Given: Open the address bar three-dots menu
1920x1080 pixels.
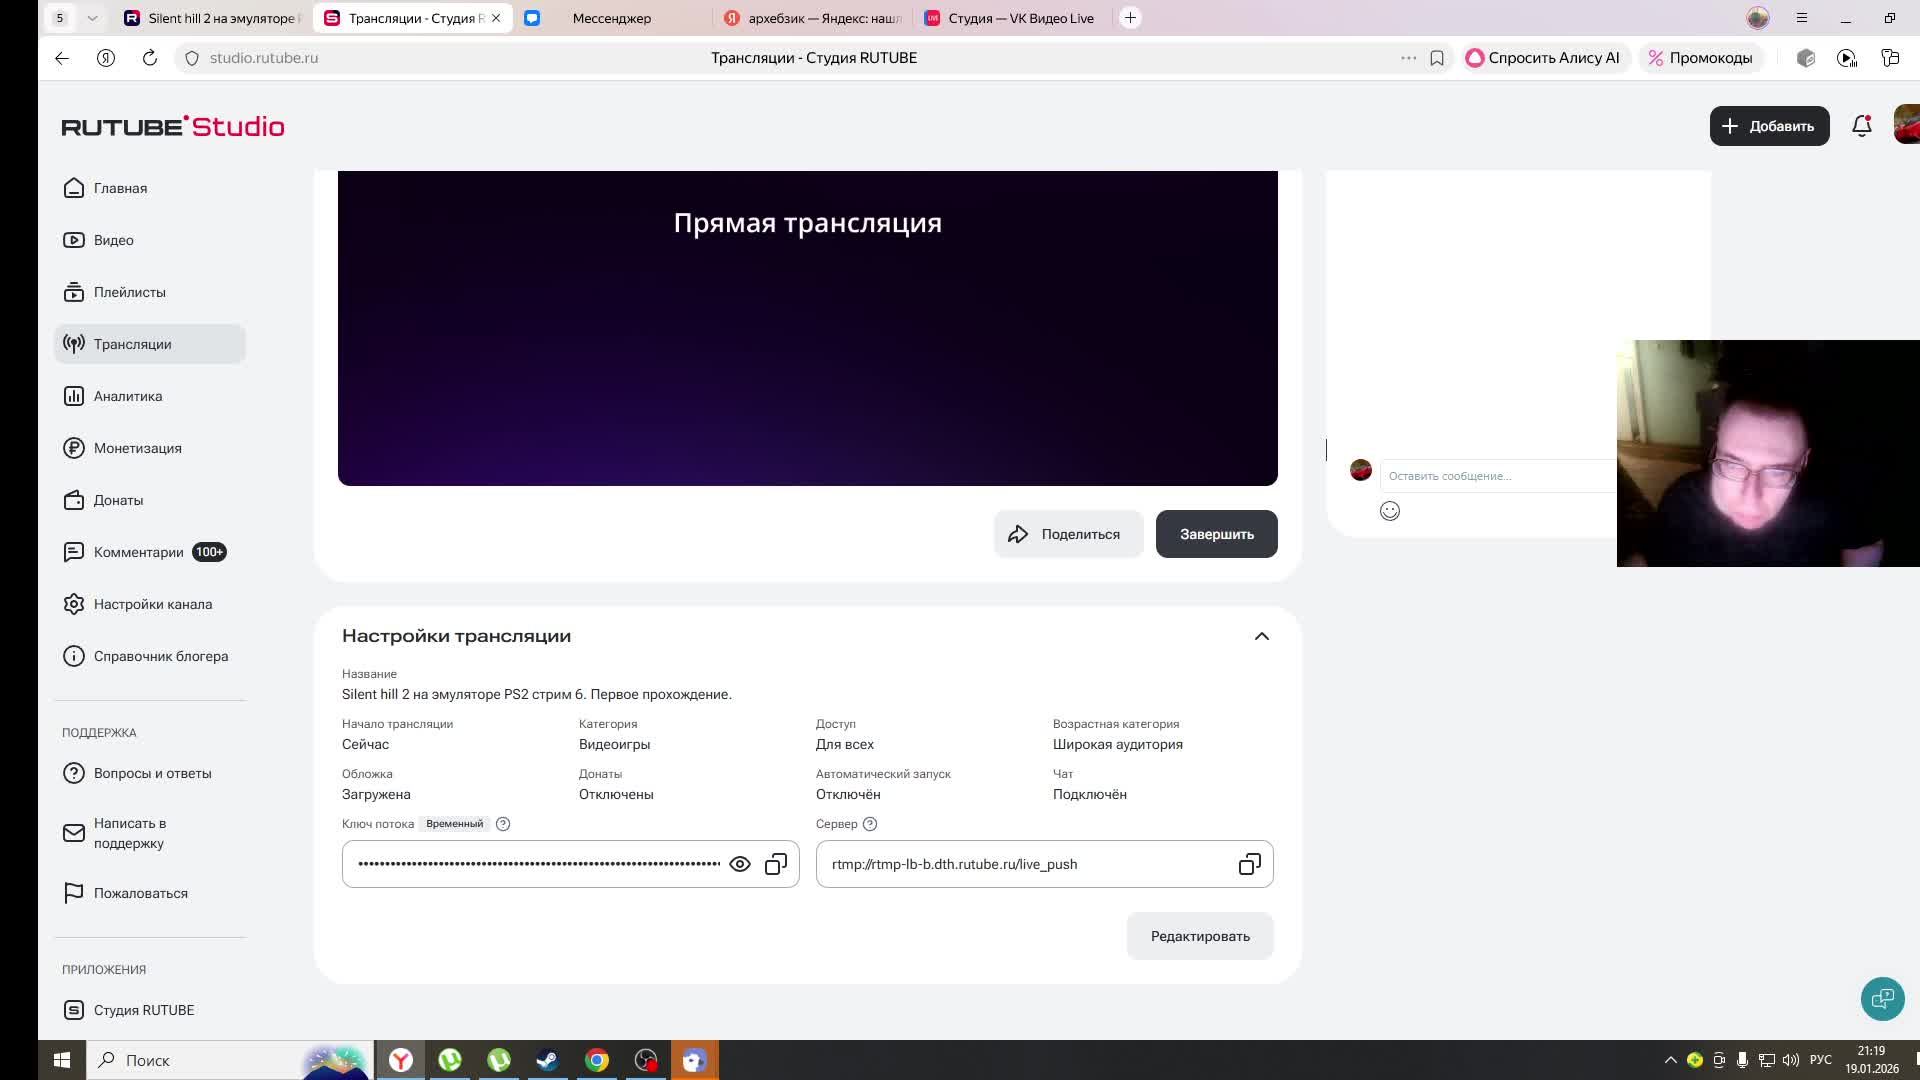Looking at the screenshot, I should click(x=1408, y=58).
